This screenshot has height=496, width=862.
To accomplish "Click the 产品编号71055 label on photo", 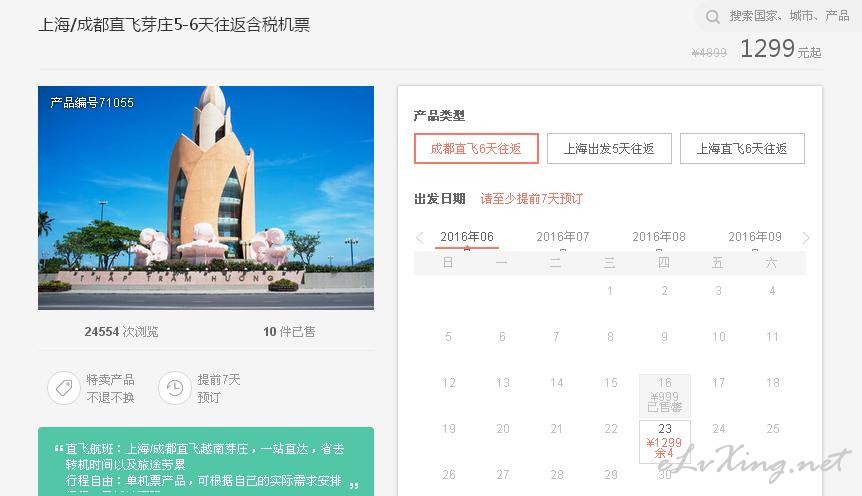I will [x=92, y=102].
